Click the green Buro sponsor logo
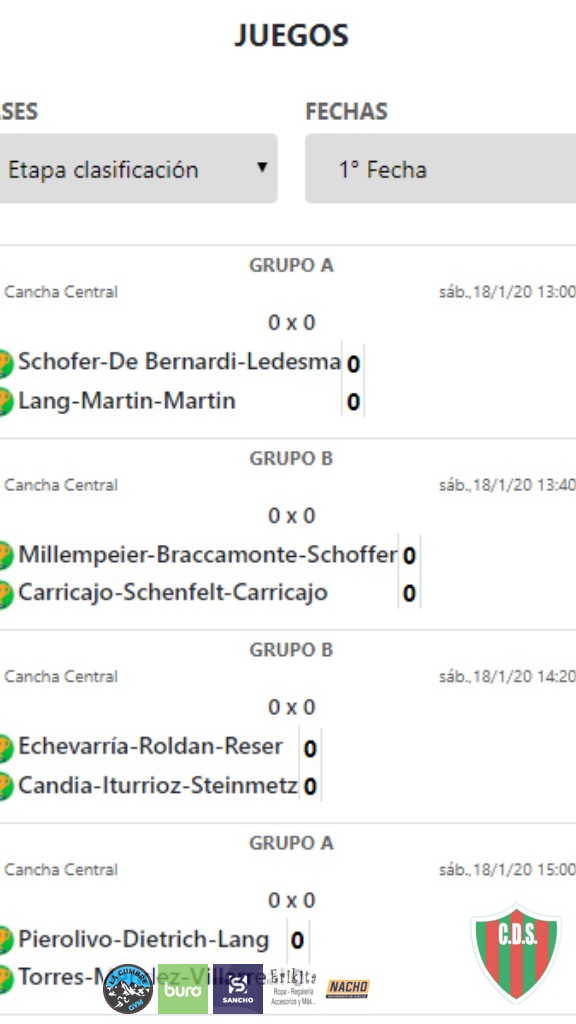The width and height of the screenshot is (576, 1024). coord(183,989)
